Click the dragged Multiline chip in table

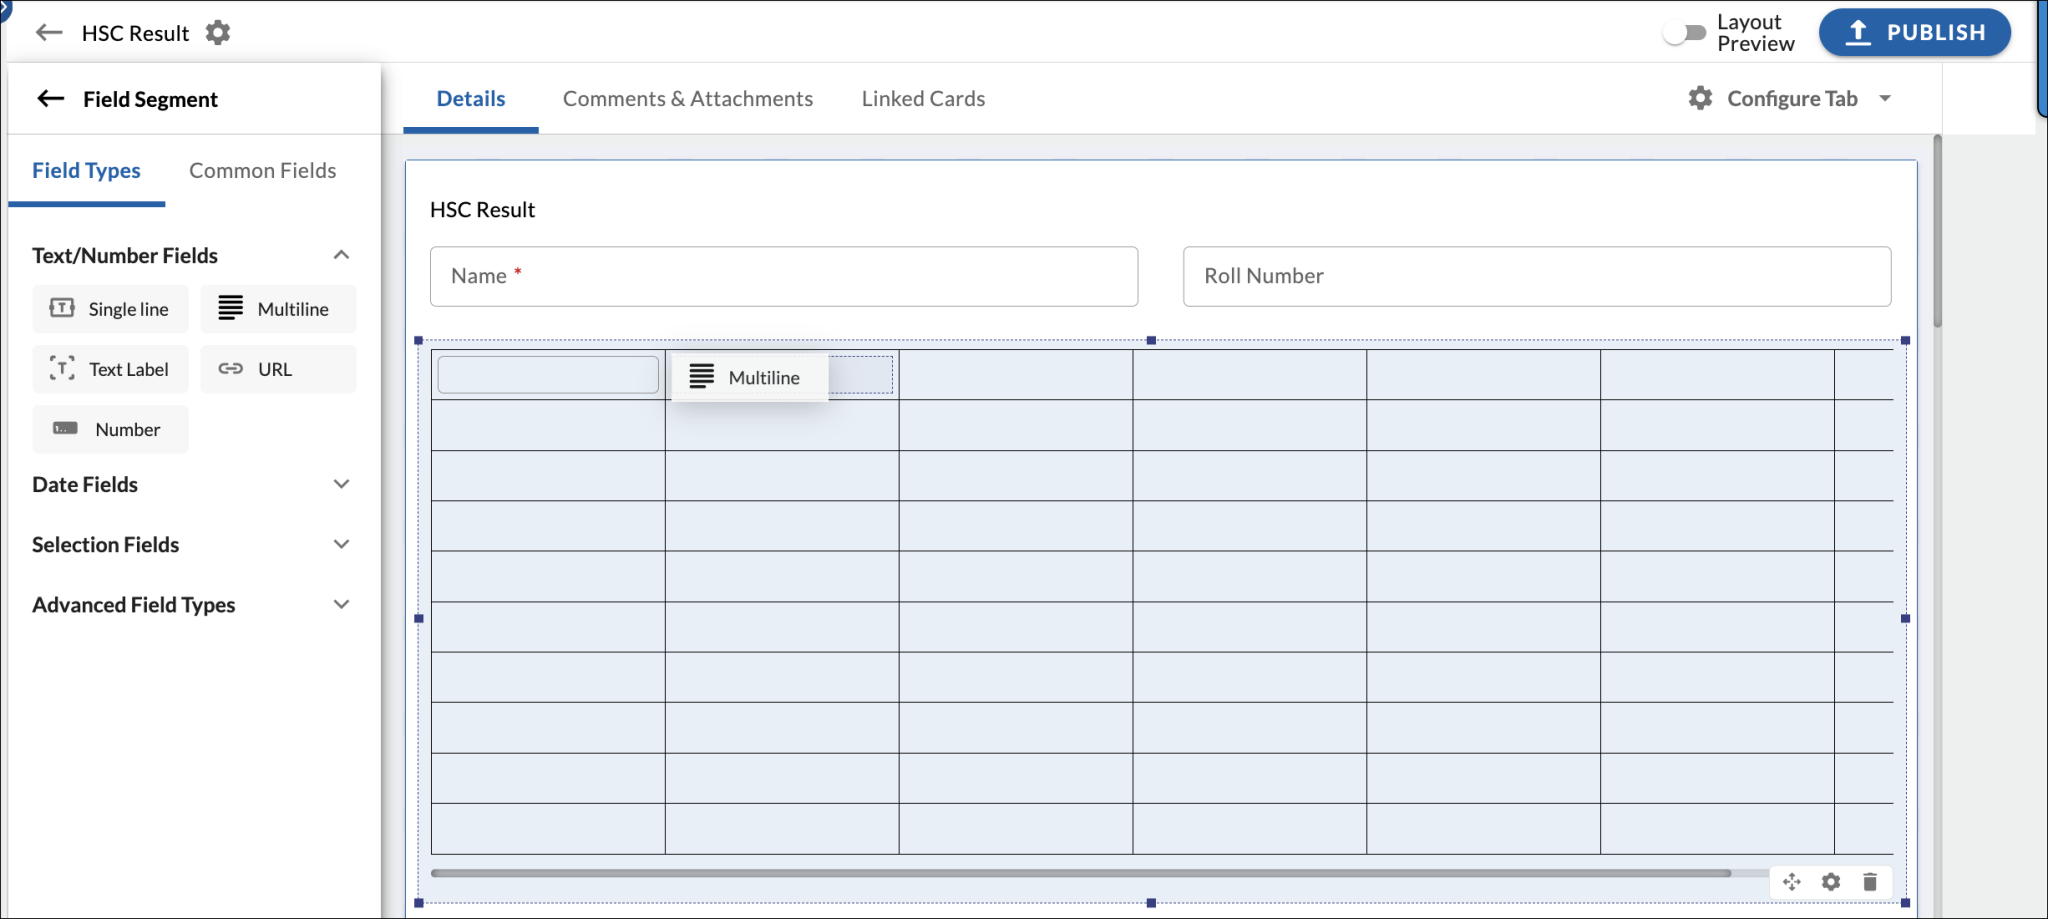click(749, 377)
